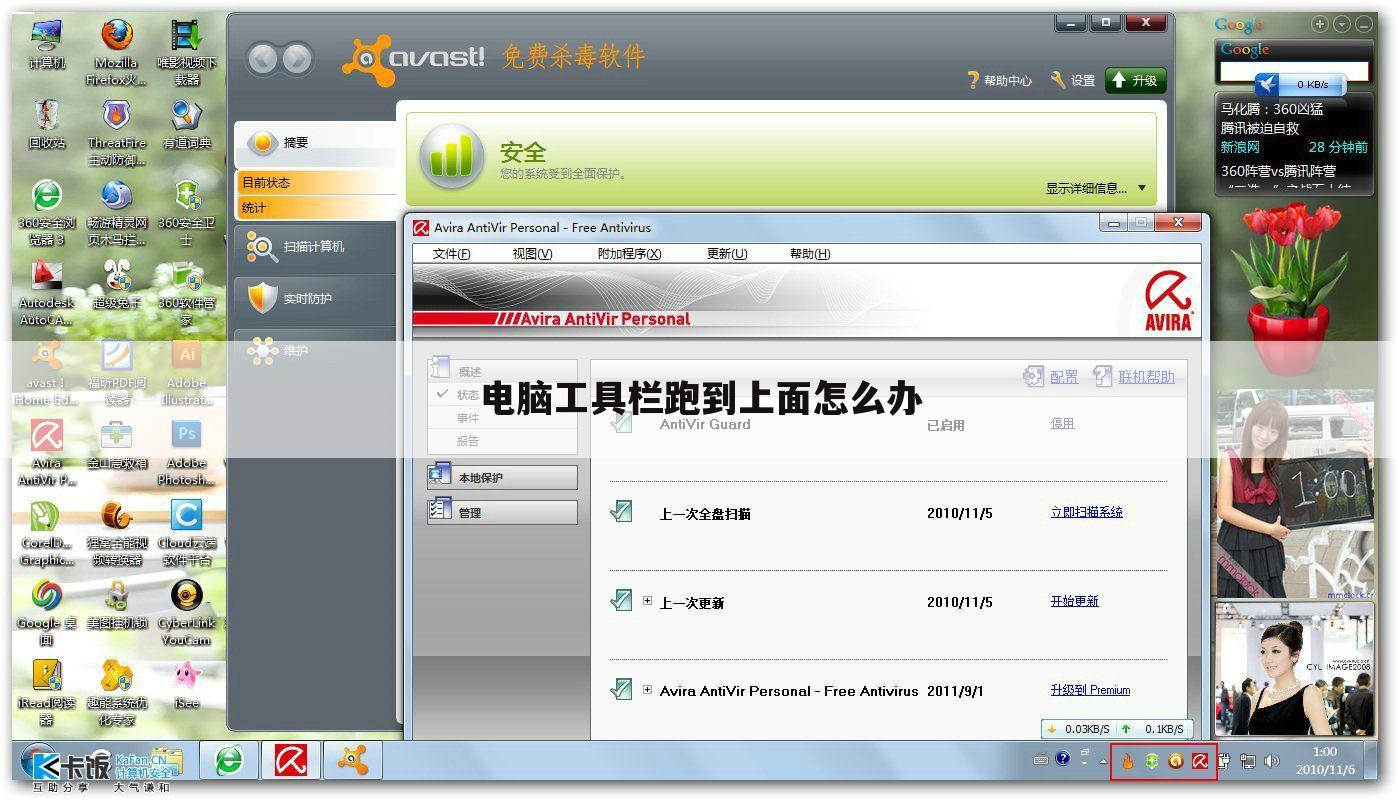Click avast 升级 upgrade button
This screenshot has width=1398, height=800.
click(1135, 80)
